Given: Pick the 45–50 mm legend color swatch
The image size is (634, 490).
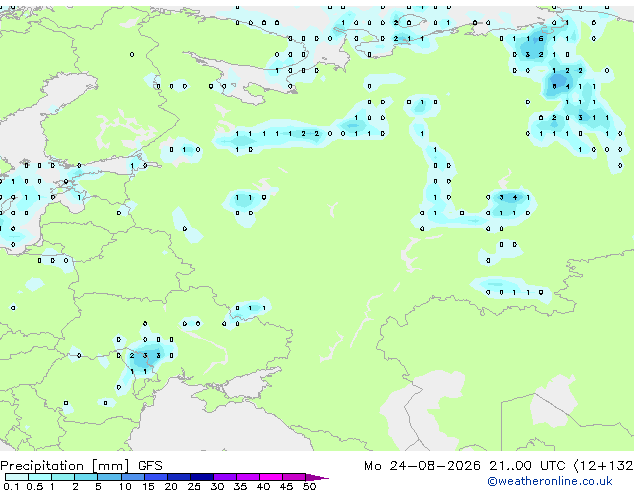Looking at the screenshot, I should 294,477.
